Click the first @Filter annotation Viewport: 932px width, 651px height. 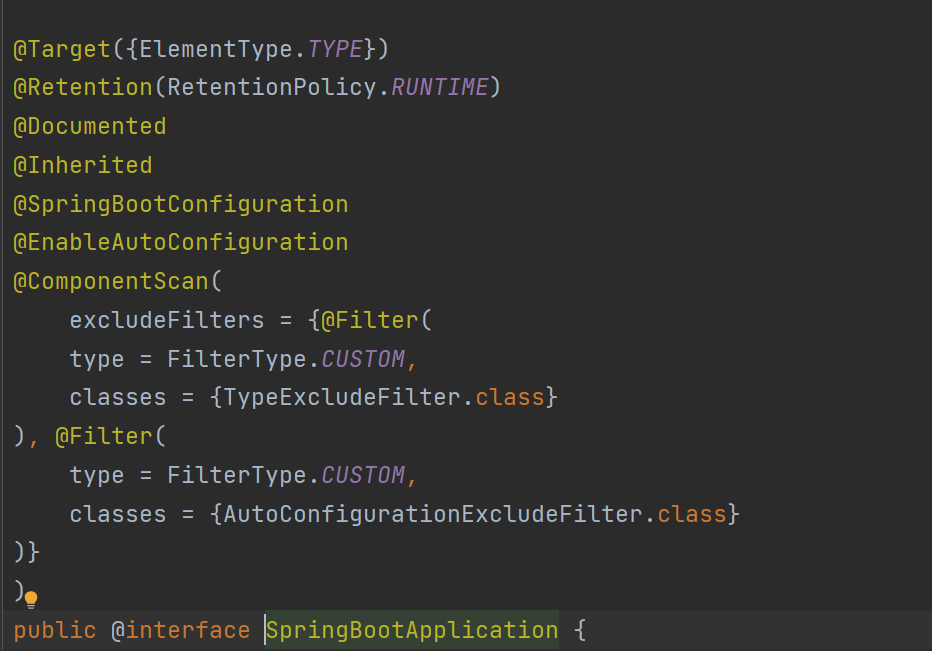coord(370,320)
